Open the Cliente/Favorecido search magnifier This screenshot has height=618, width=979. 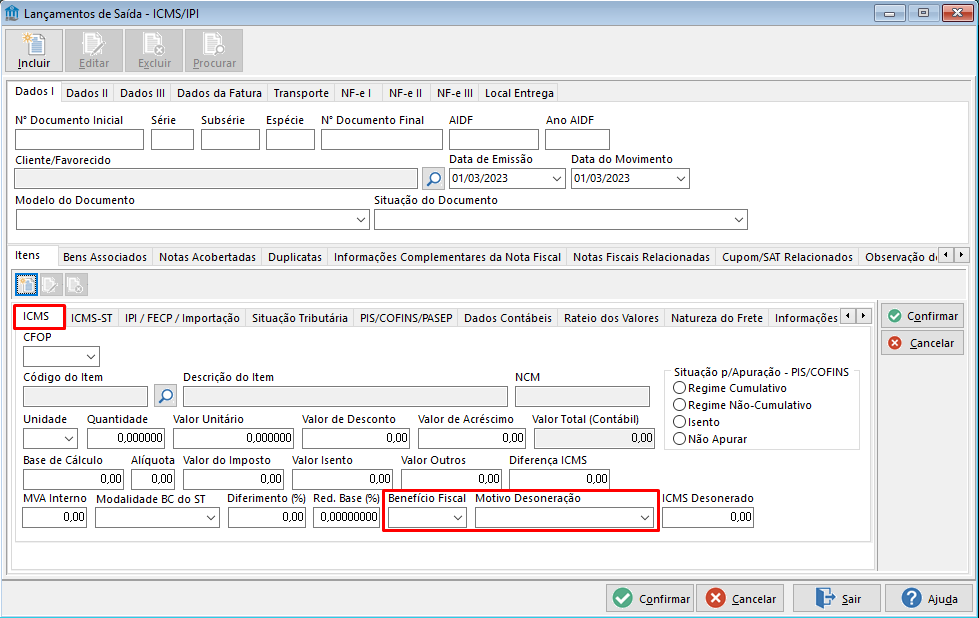[433, 179]
